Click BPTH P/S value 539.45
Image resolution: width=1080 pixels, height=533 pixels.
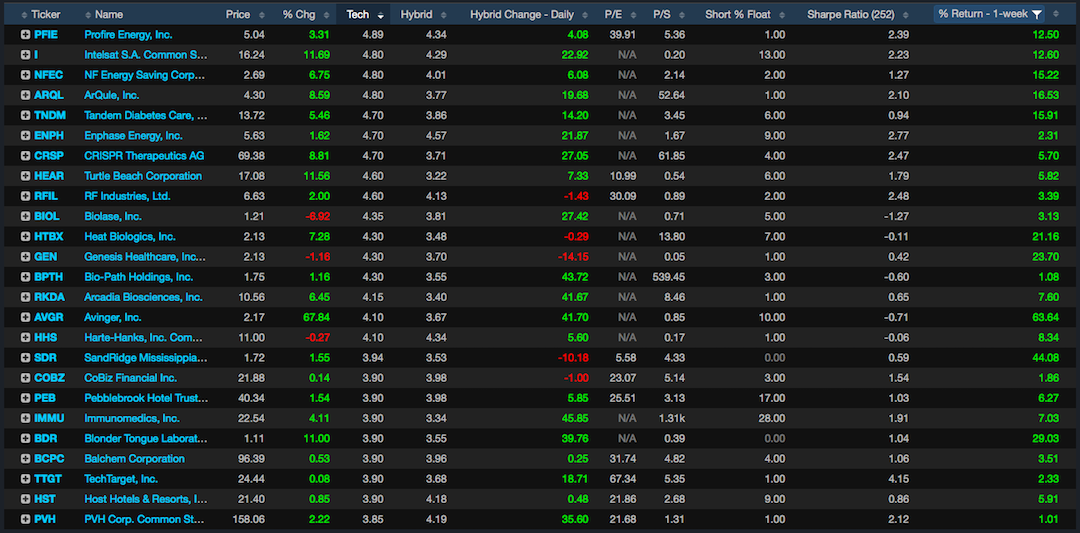coord(669,277)
